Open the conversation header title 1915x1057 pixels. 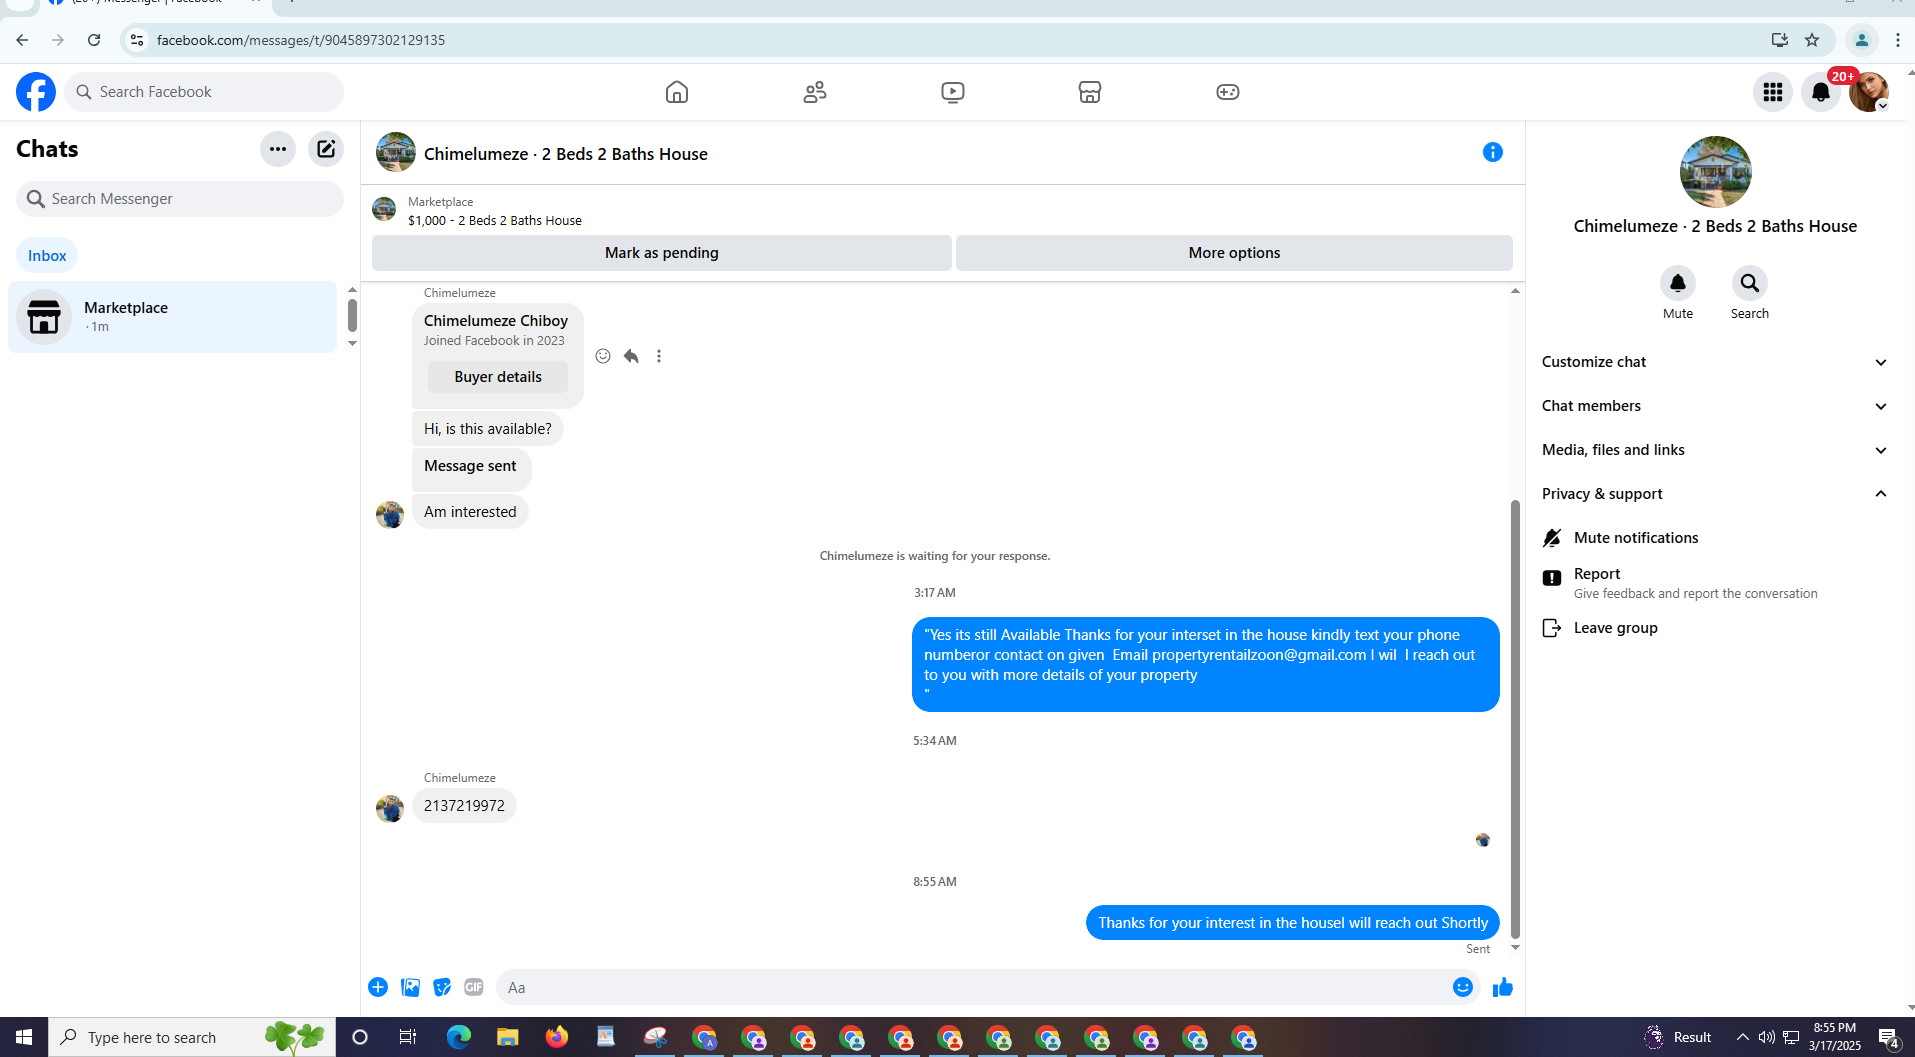click(566, 154)
